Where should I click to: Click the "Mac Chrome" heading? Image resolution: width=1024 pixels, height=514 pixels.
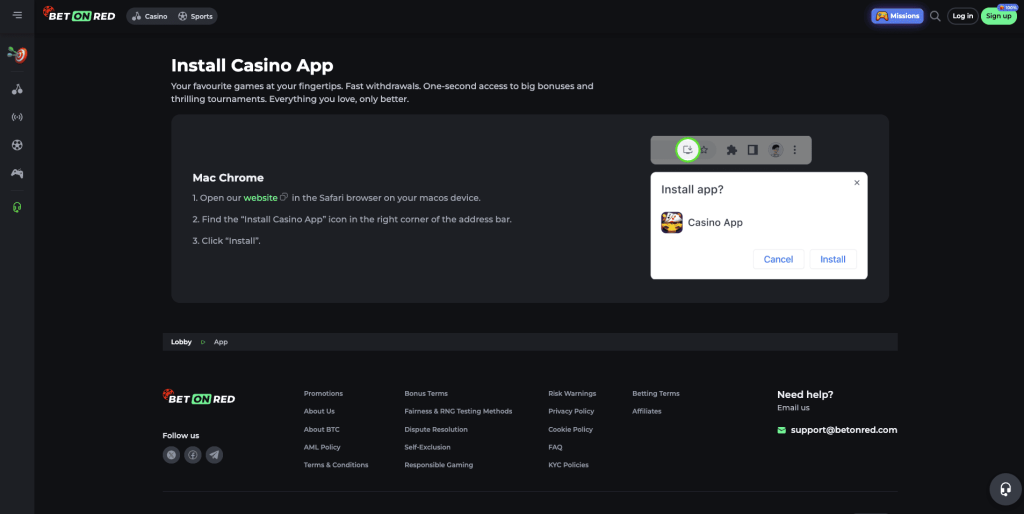pyautogui.click(x=228, y=178)
